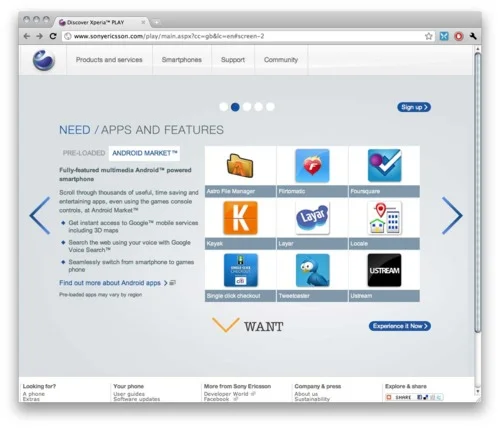
Task: Click the orange WANT down chevron
Action: 226,325
